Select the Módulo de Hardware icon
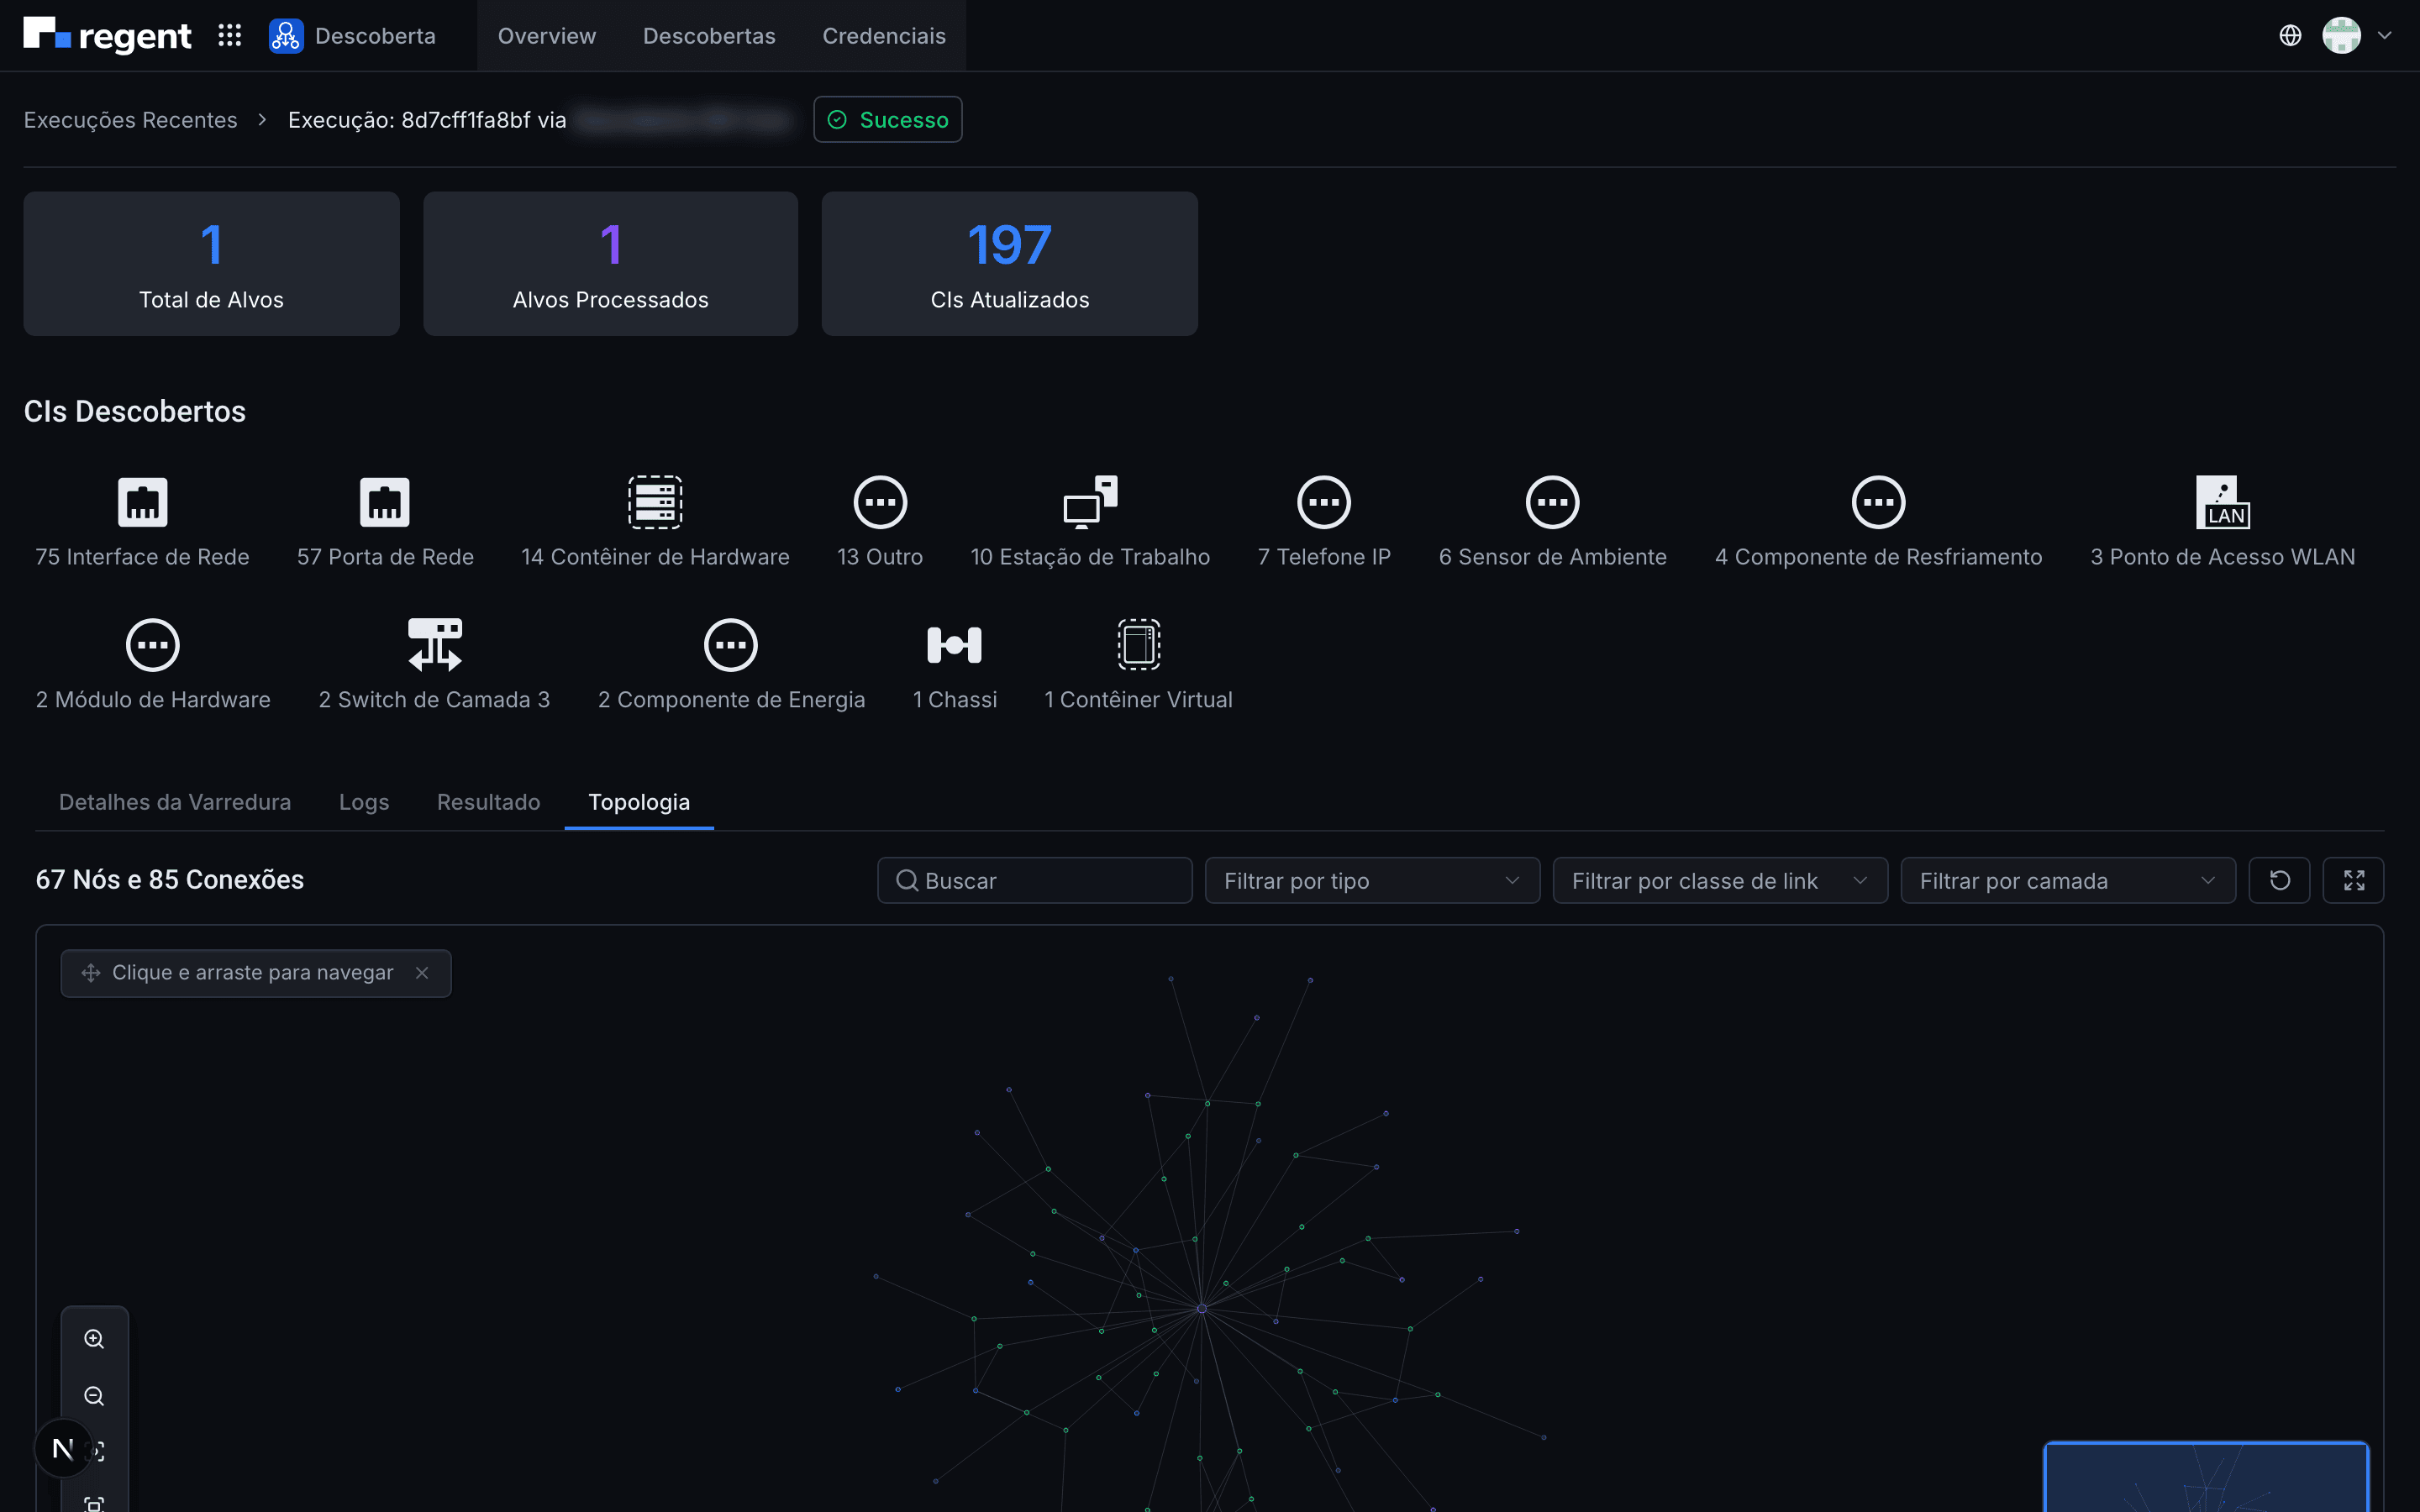 (x=153, y=645)
